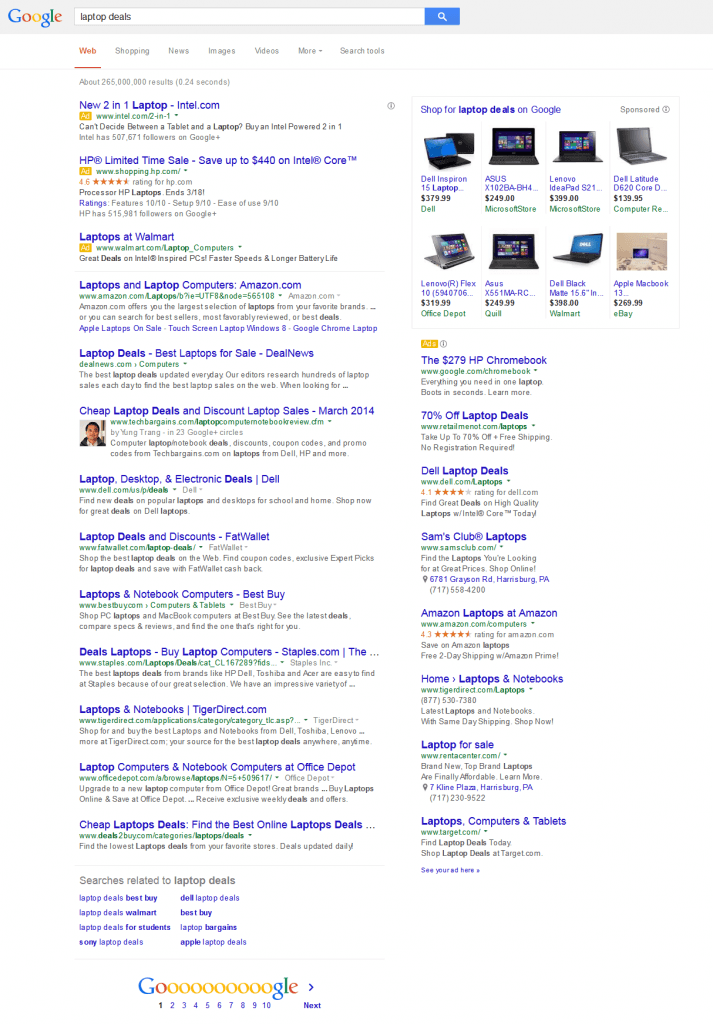The width and height of the screenshot is (713, 1024).
Task: Open Laptop, Desktop, & Electronic Deals Dell
Action: point(179,479)
